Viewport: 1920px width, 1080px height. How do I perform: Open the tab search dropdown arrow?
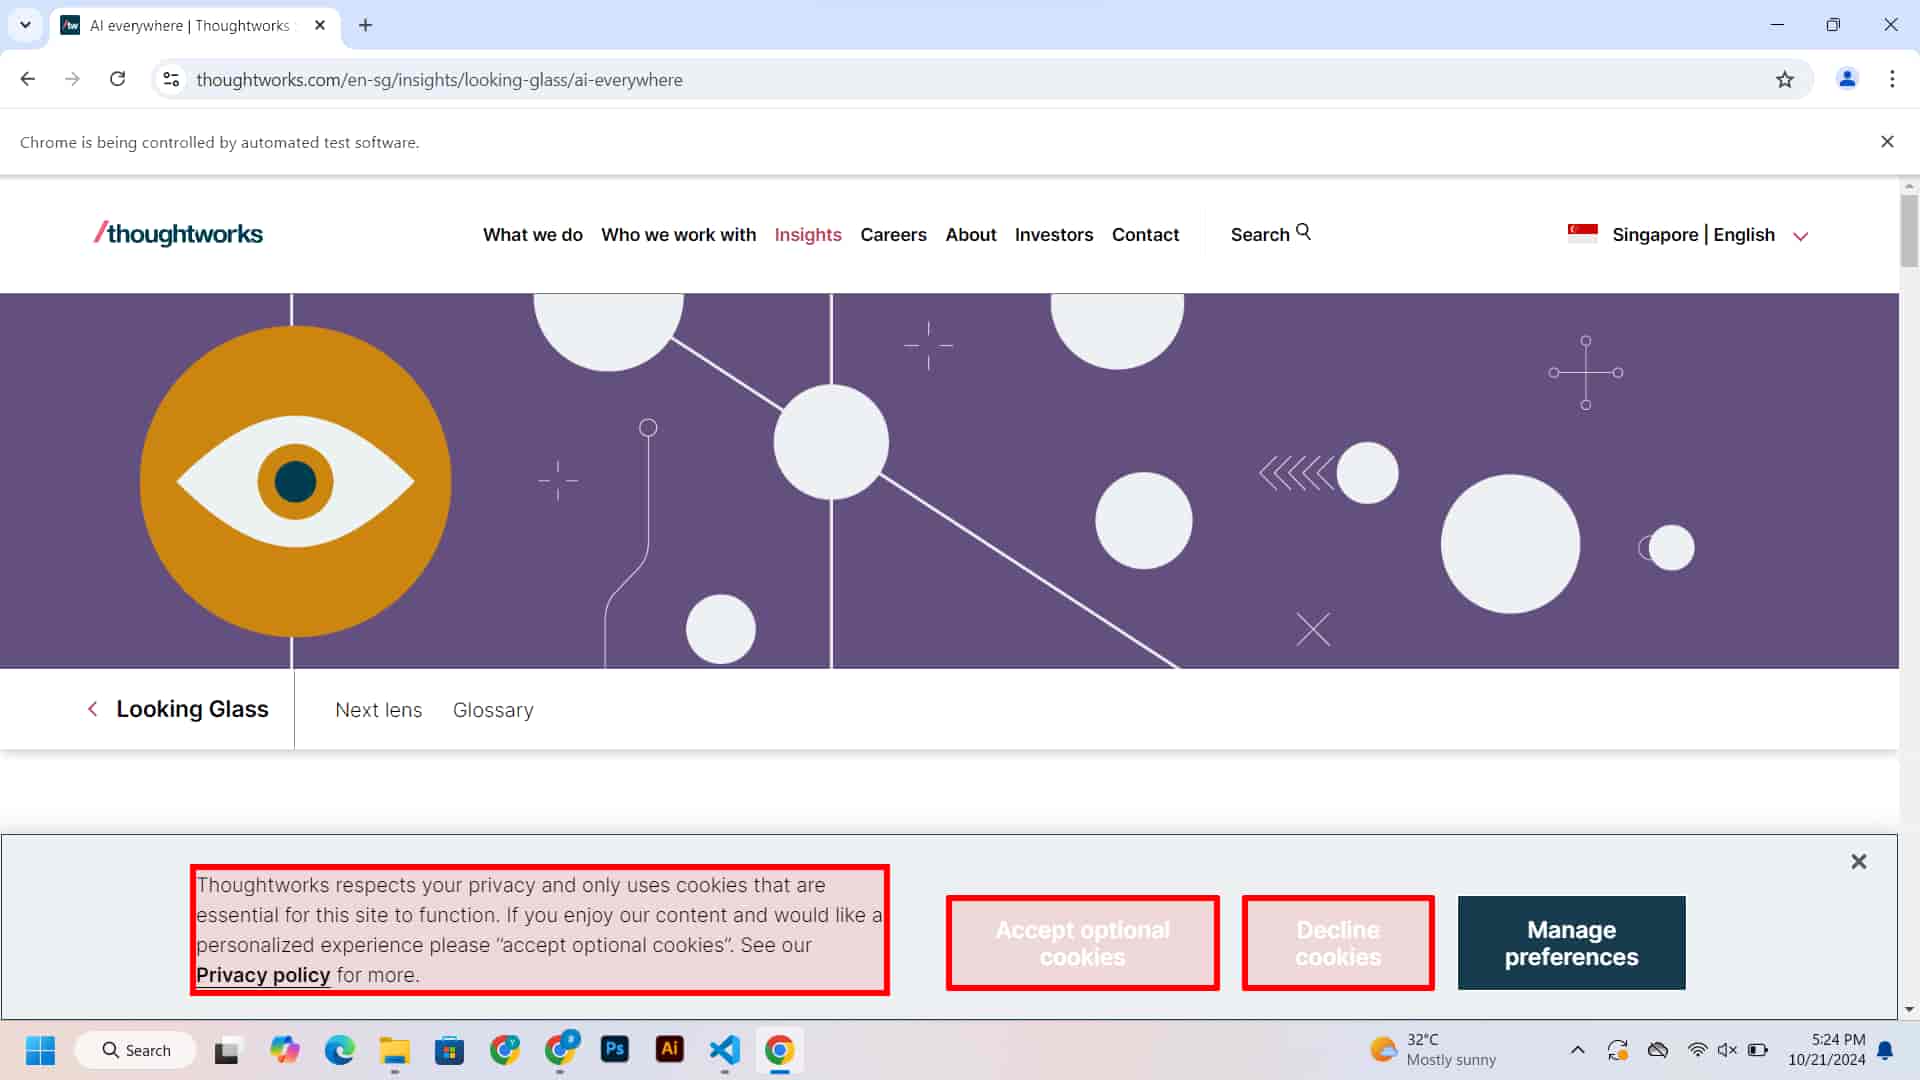(25, 25)
